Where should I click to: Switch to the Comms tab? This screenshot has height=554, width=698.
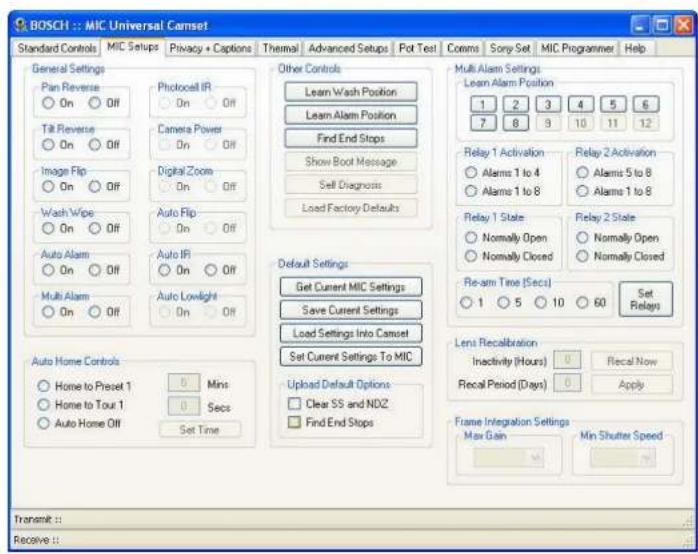point(463,48)
